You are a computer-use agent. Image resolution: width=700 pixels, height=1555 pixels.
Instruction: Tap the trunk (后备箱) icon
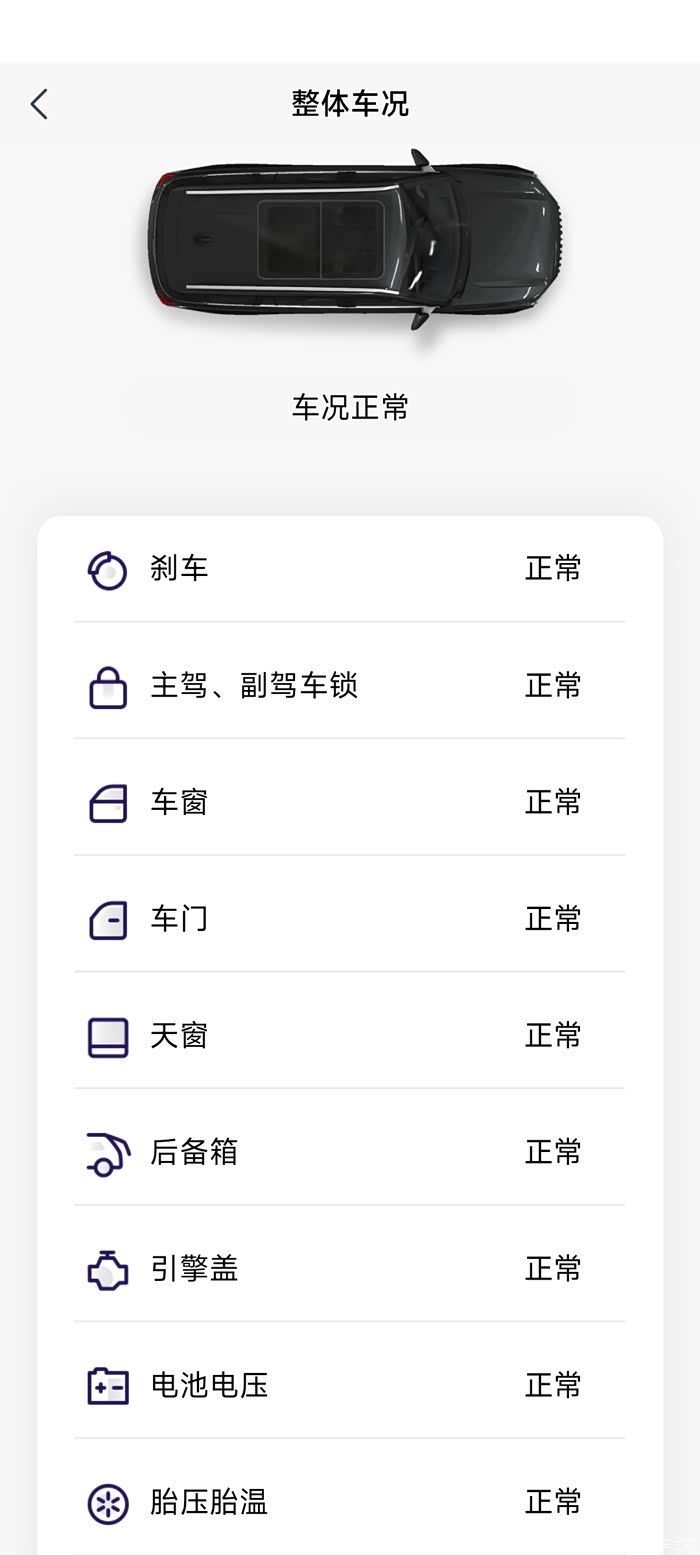coord(107,1153)
